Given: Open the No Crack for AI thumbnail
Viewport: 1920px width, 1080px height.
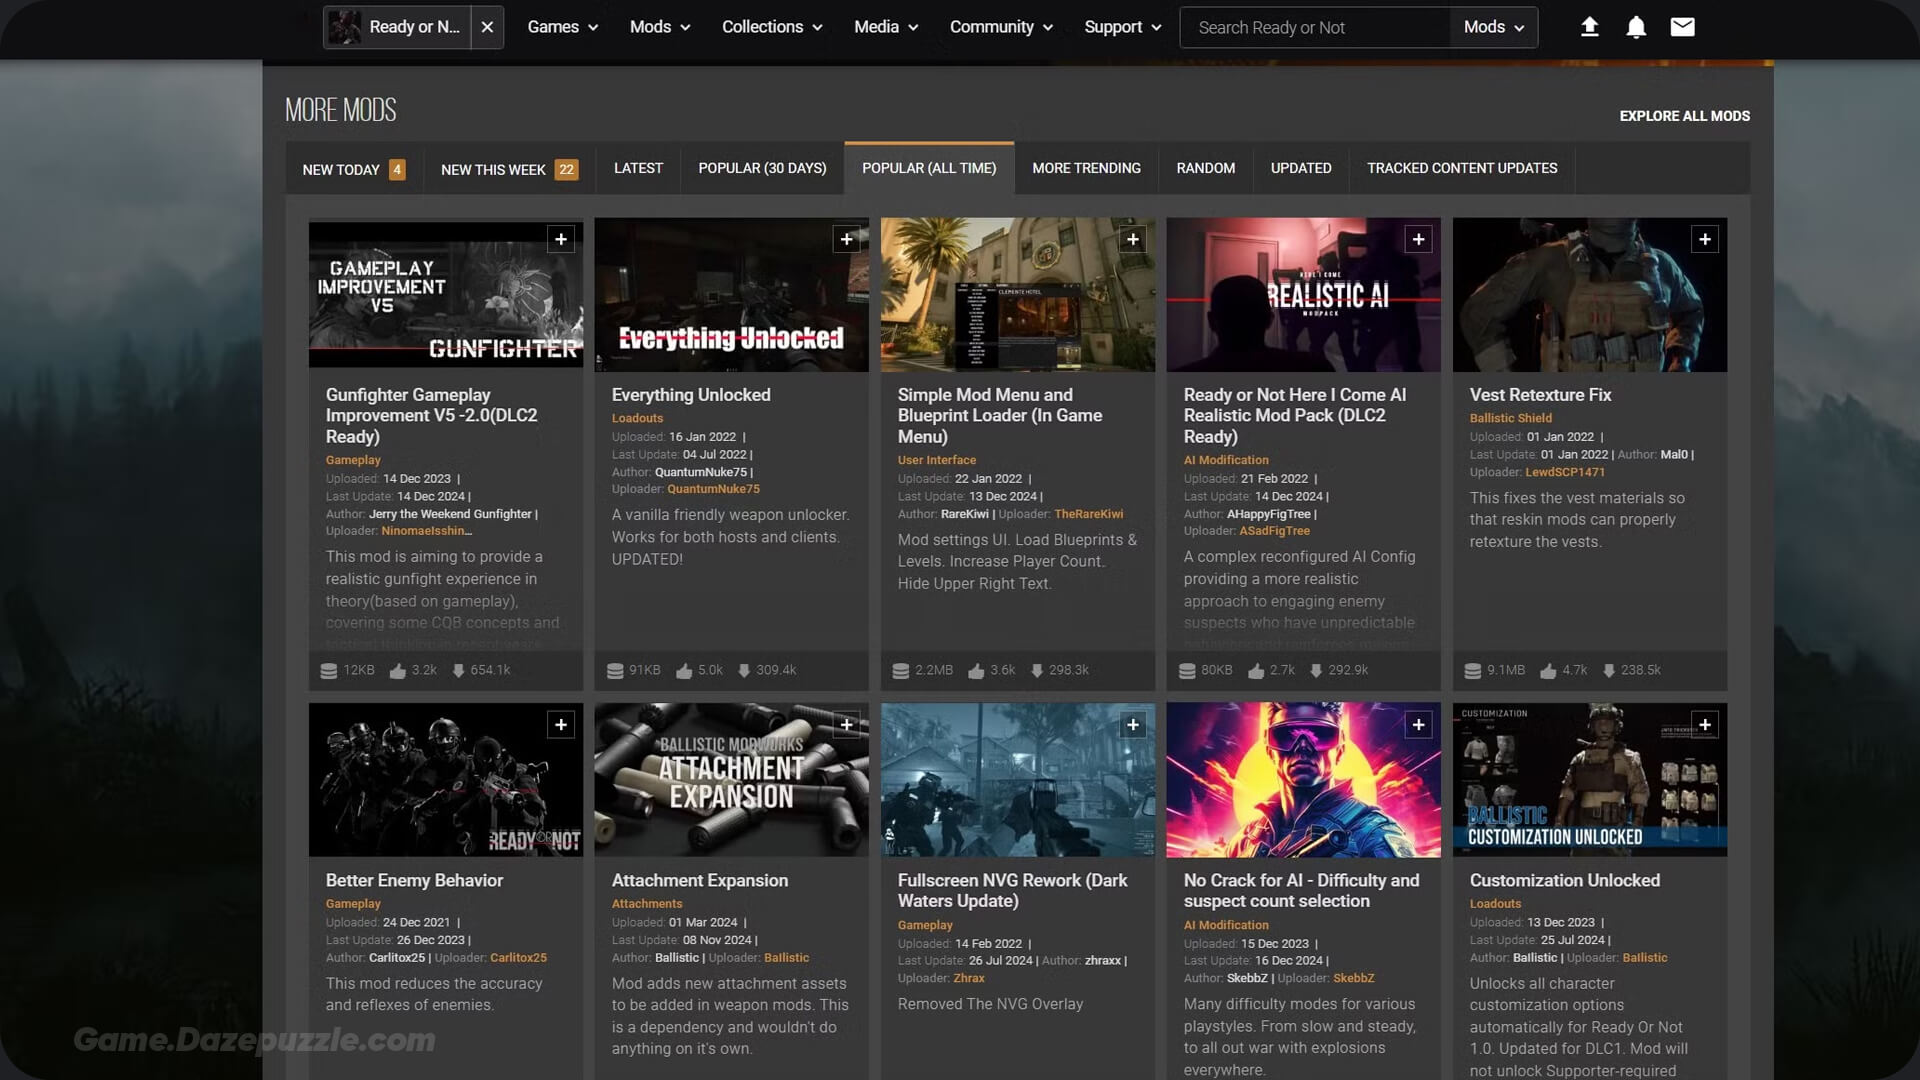Looking at the screenshot, I should click(1303, 779).
